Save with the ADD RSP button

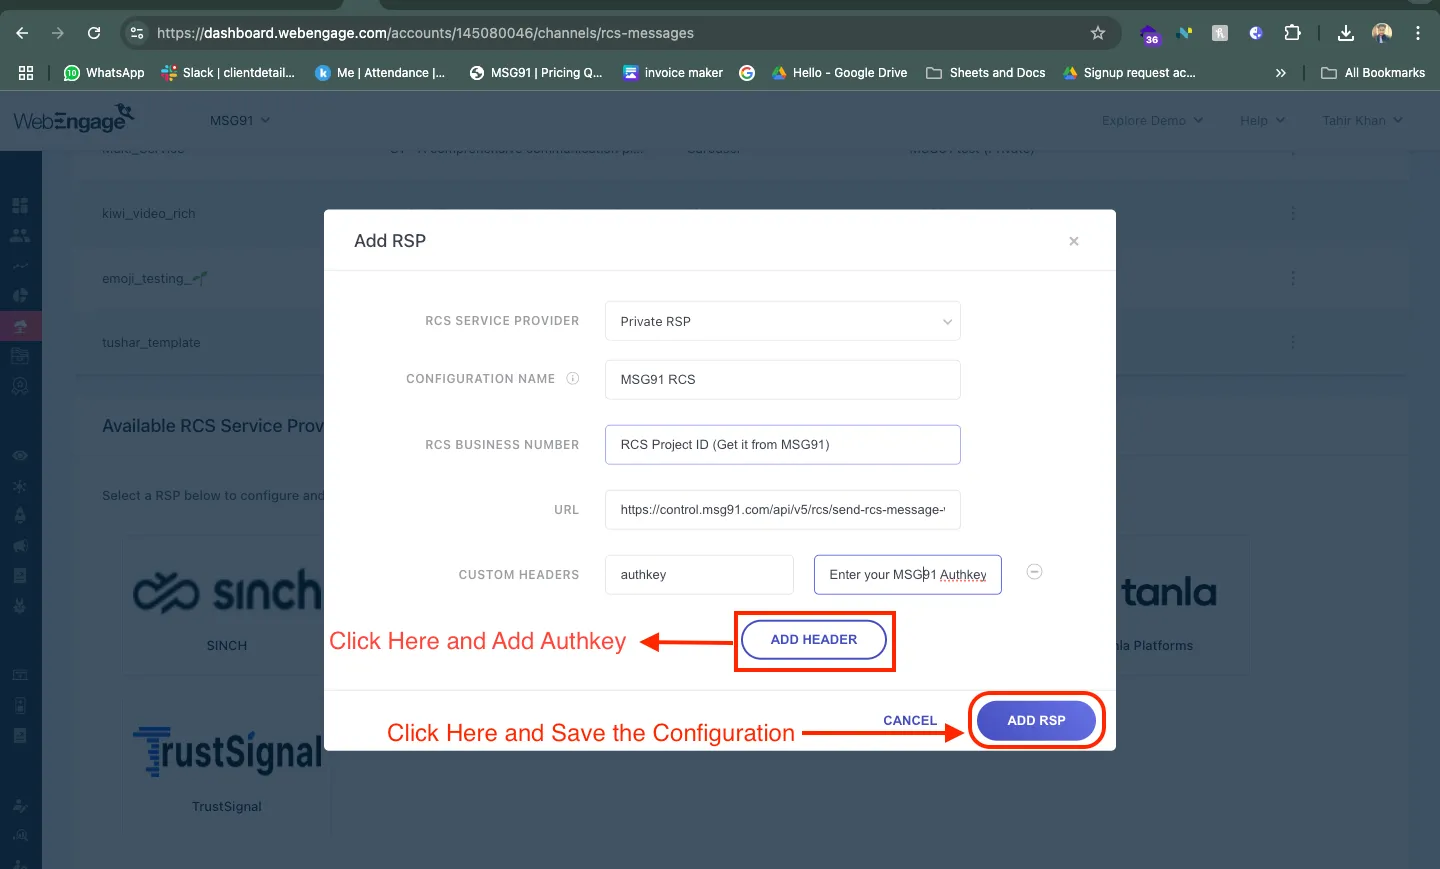click(1036, 720)
